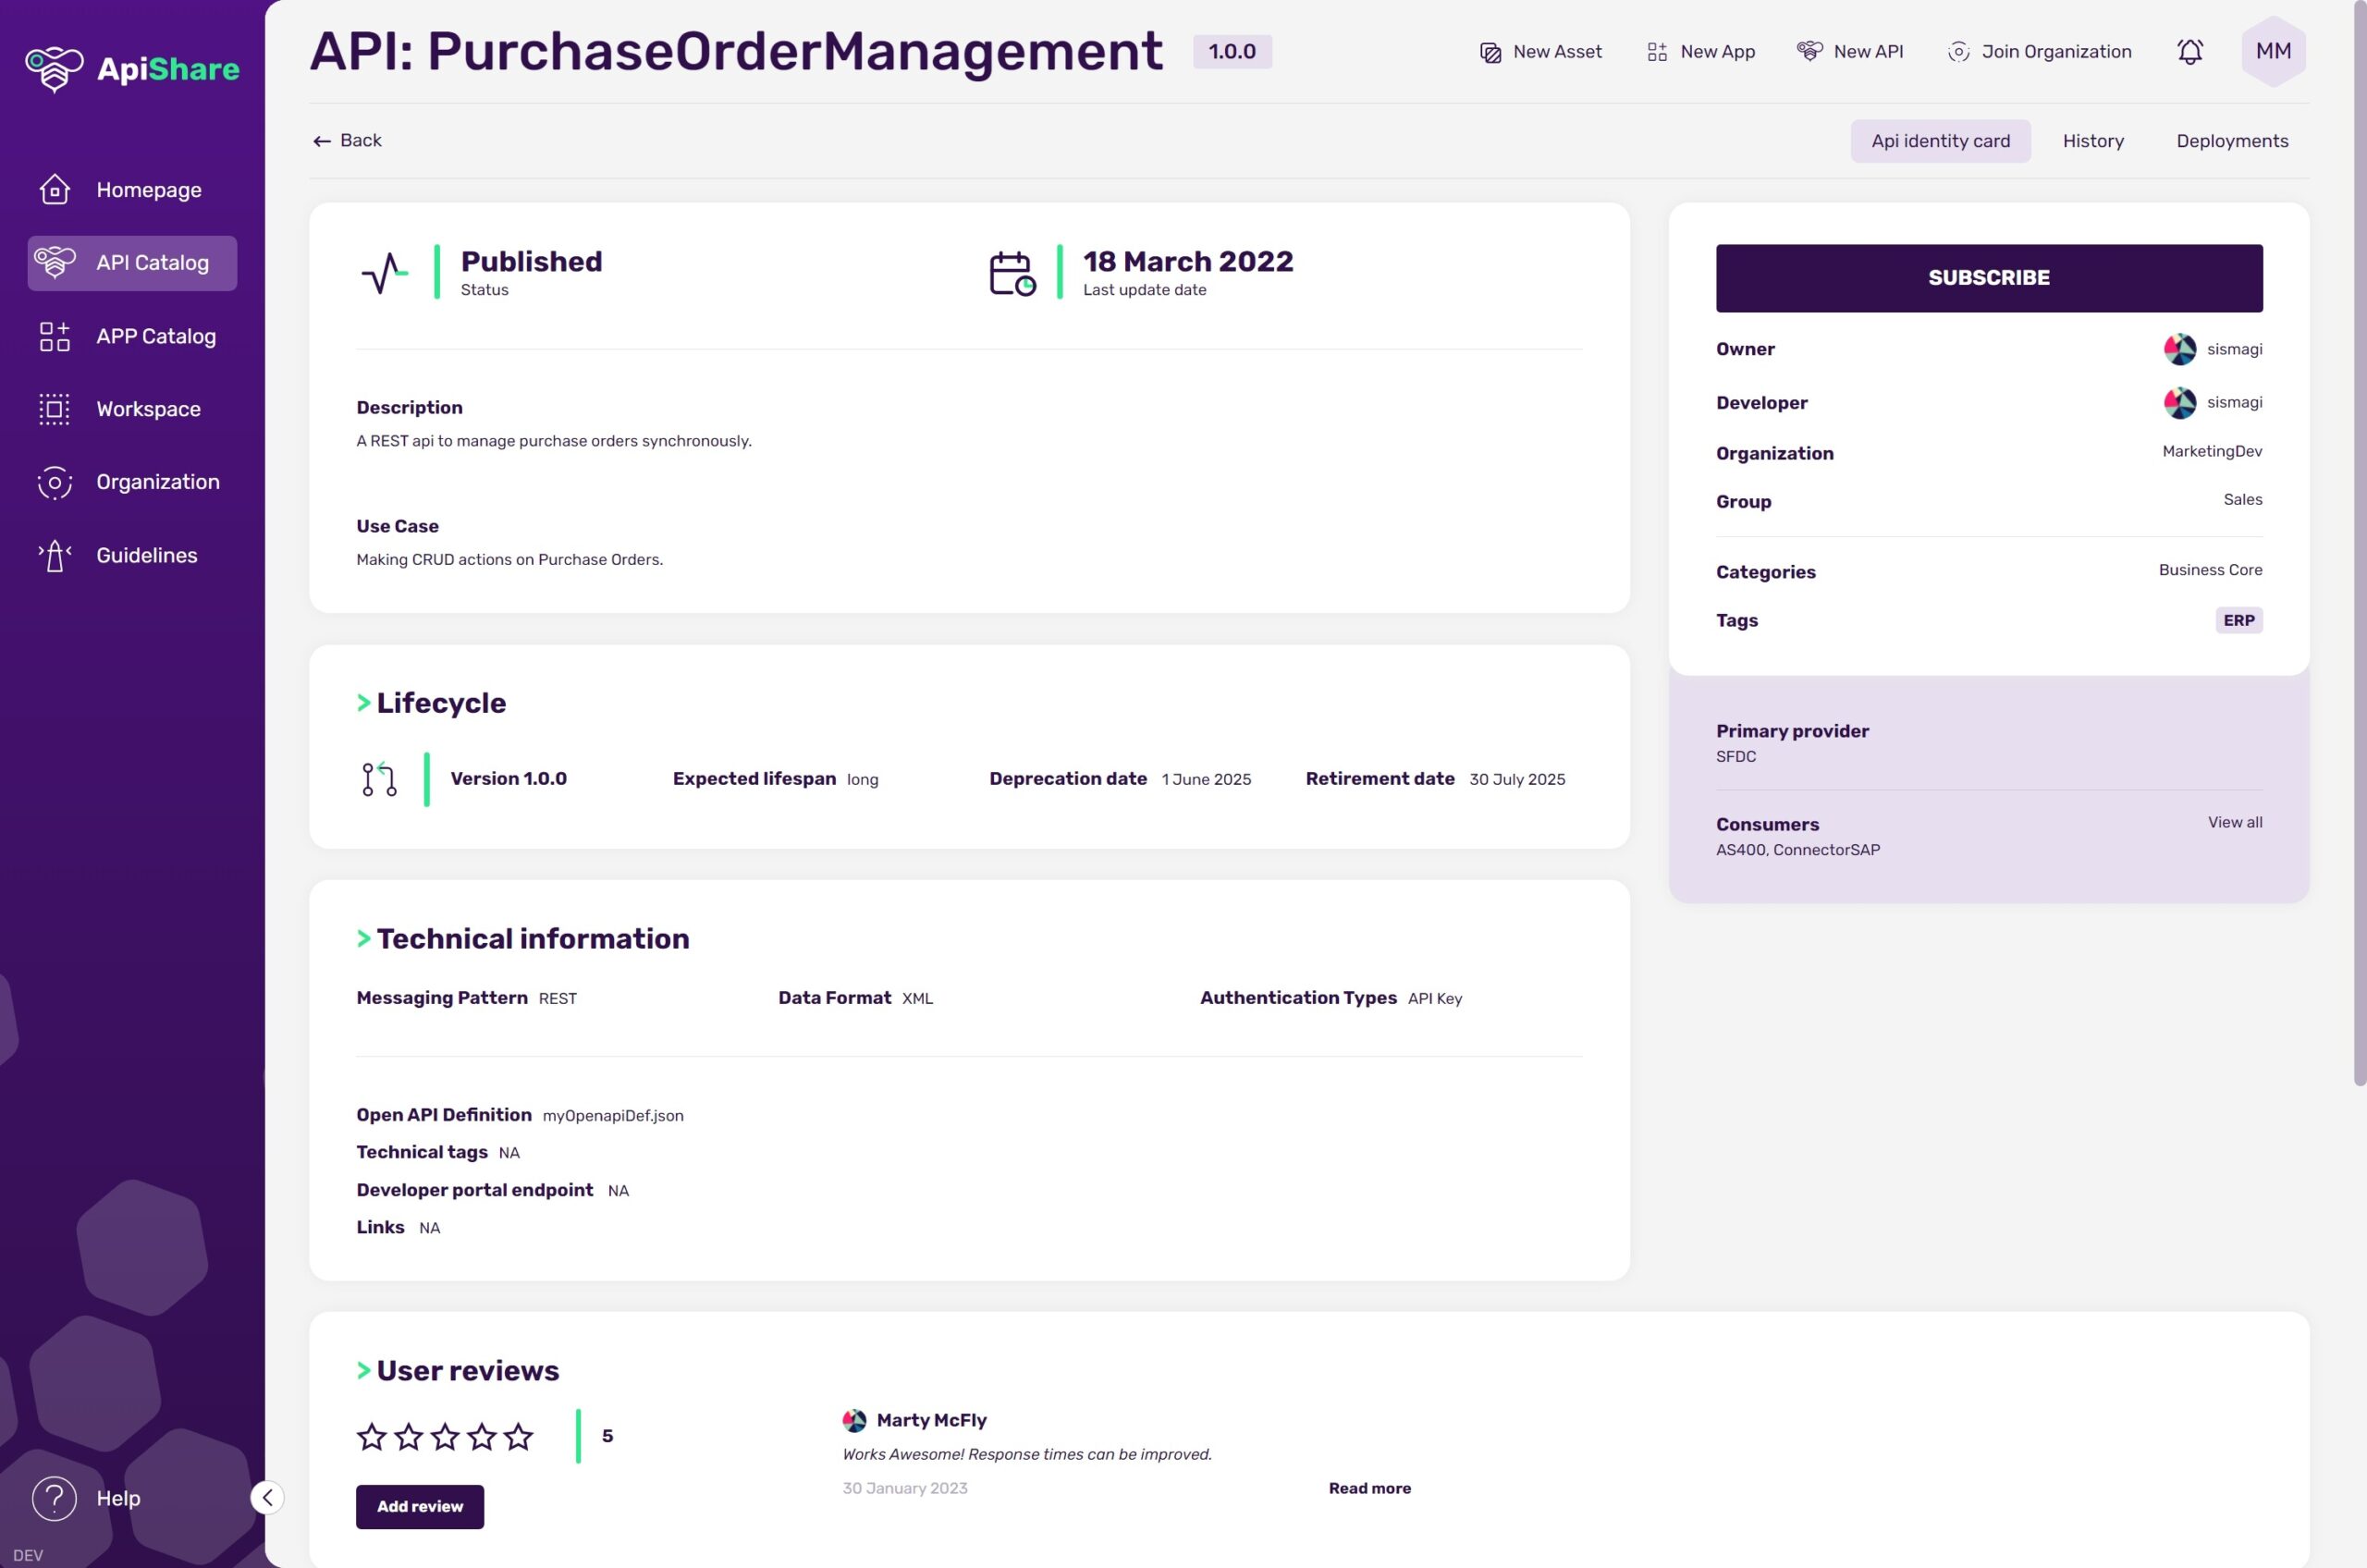Click the Organization sidebar icon
2367x1568 pixels.
point(55,483)
